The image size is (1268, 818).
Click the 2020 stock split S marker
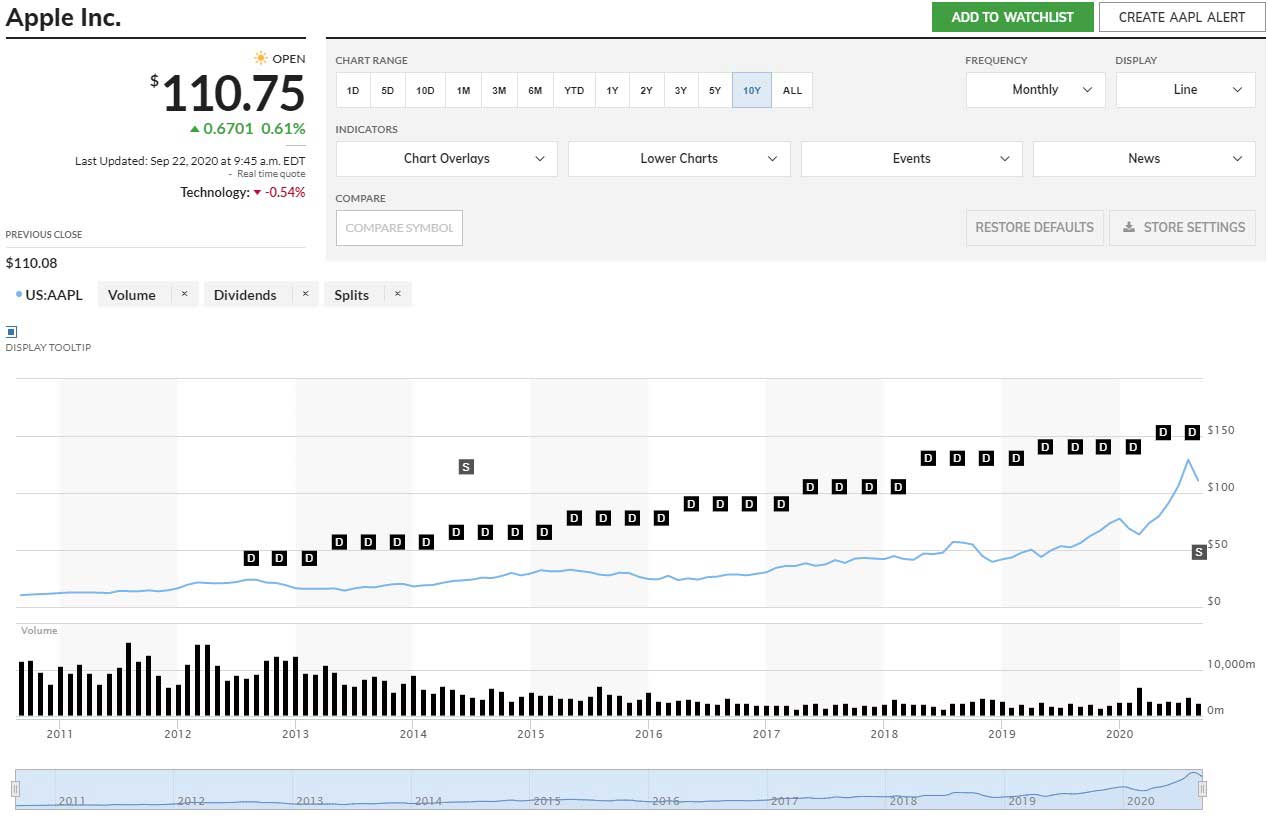coord(1199,552)
